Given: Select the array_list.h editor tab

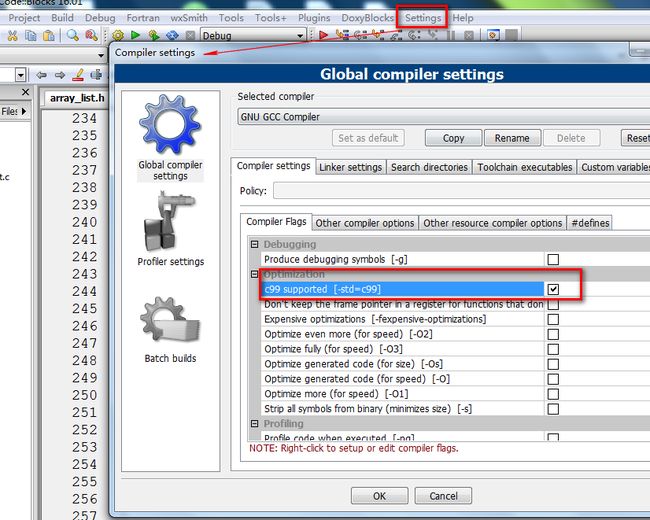Looking at the screenshot, I should coord(77,98).
